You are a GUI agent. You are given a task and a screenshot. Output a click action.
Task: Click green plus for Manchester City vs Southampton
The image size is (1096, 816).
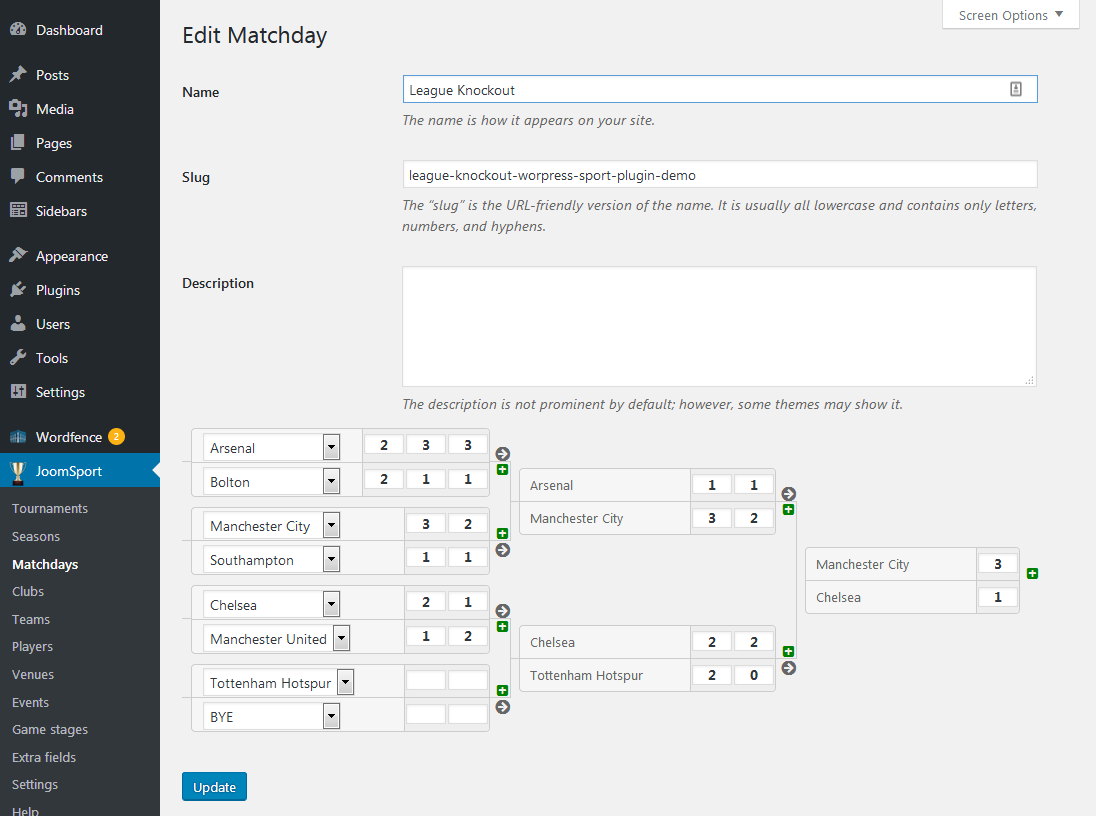pyautogui.click(x=502, y=534)
